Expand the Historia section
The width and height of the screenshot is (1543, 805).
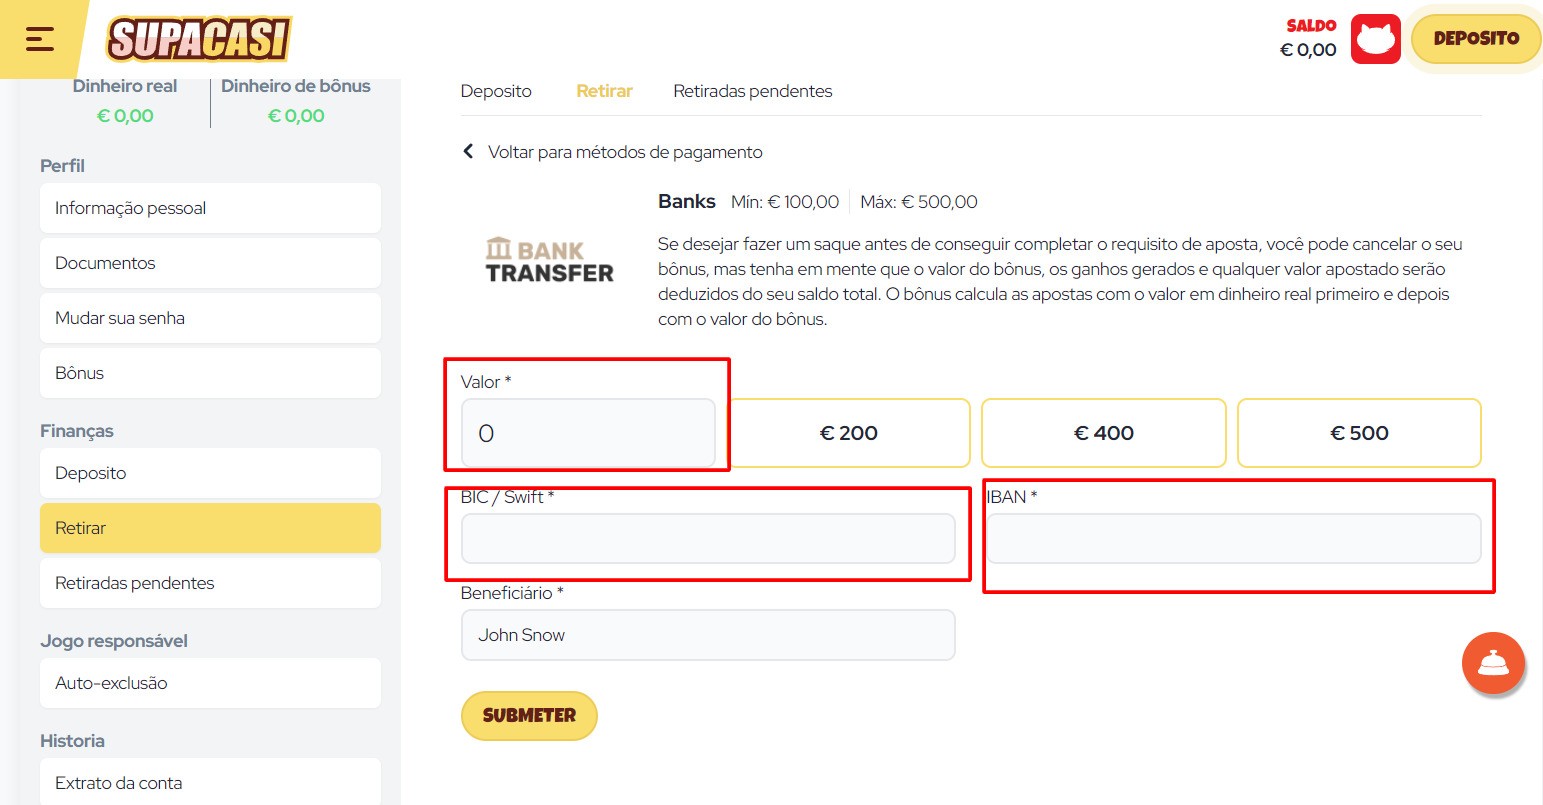point(72,740)
